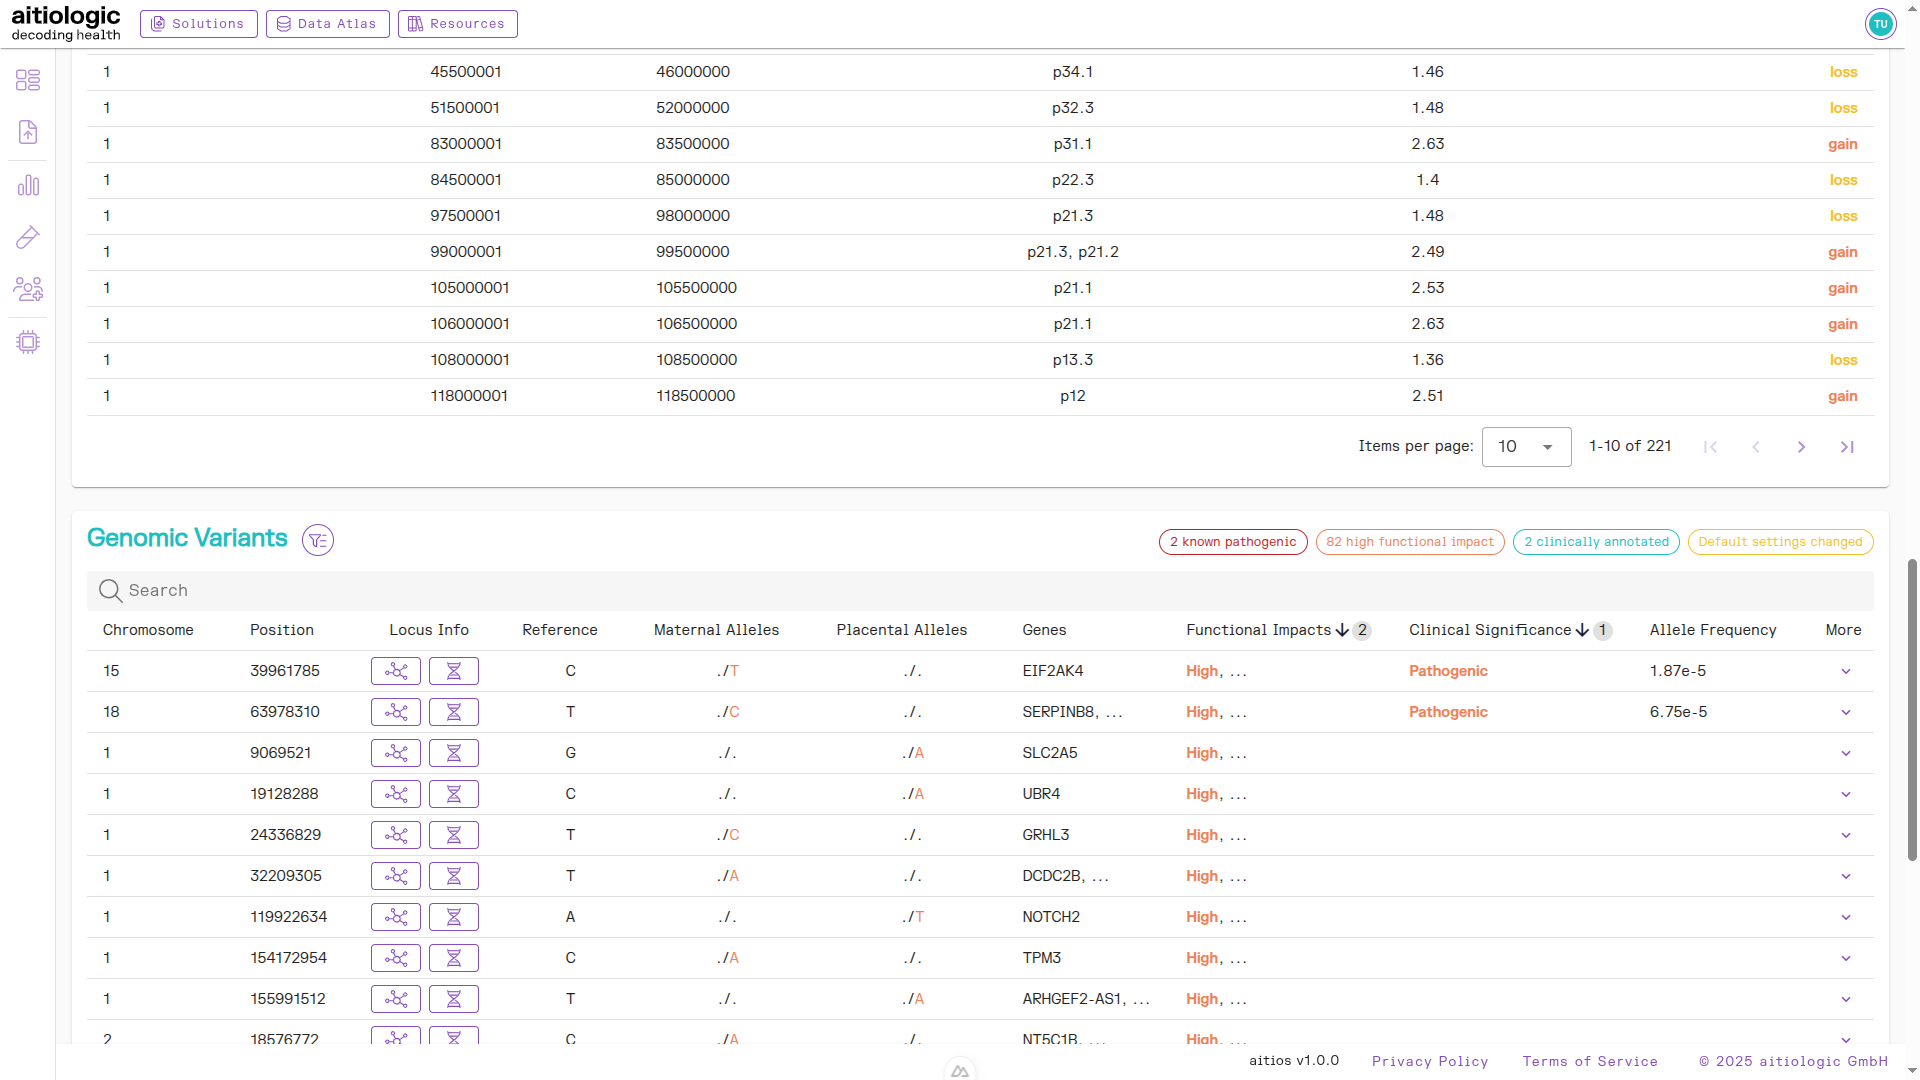The width and height of the screenshot is (1920, 1080).
Task: Toggle the '82 high functional impact' chip
Action: [x=1409, y=542]
